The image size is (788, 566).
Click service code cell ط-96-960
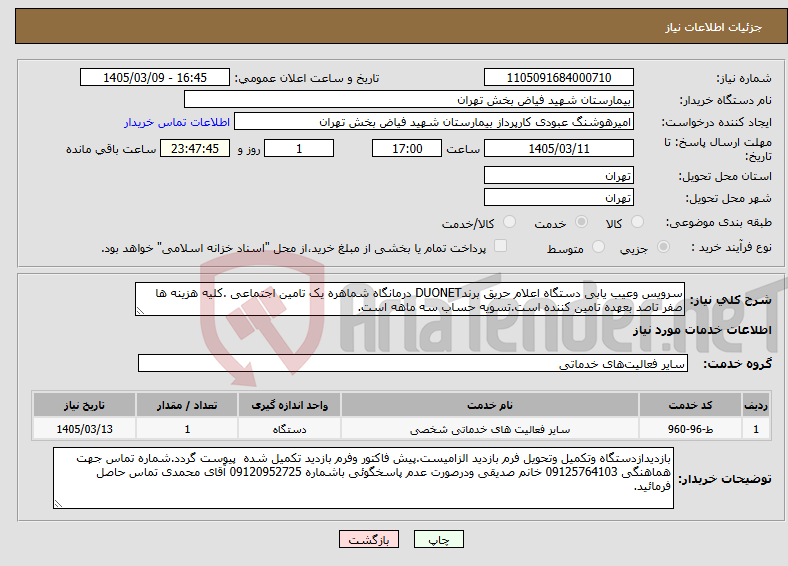click(691, 429)
